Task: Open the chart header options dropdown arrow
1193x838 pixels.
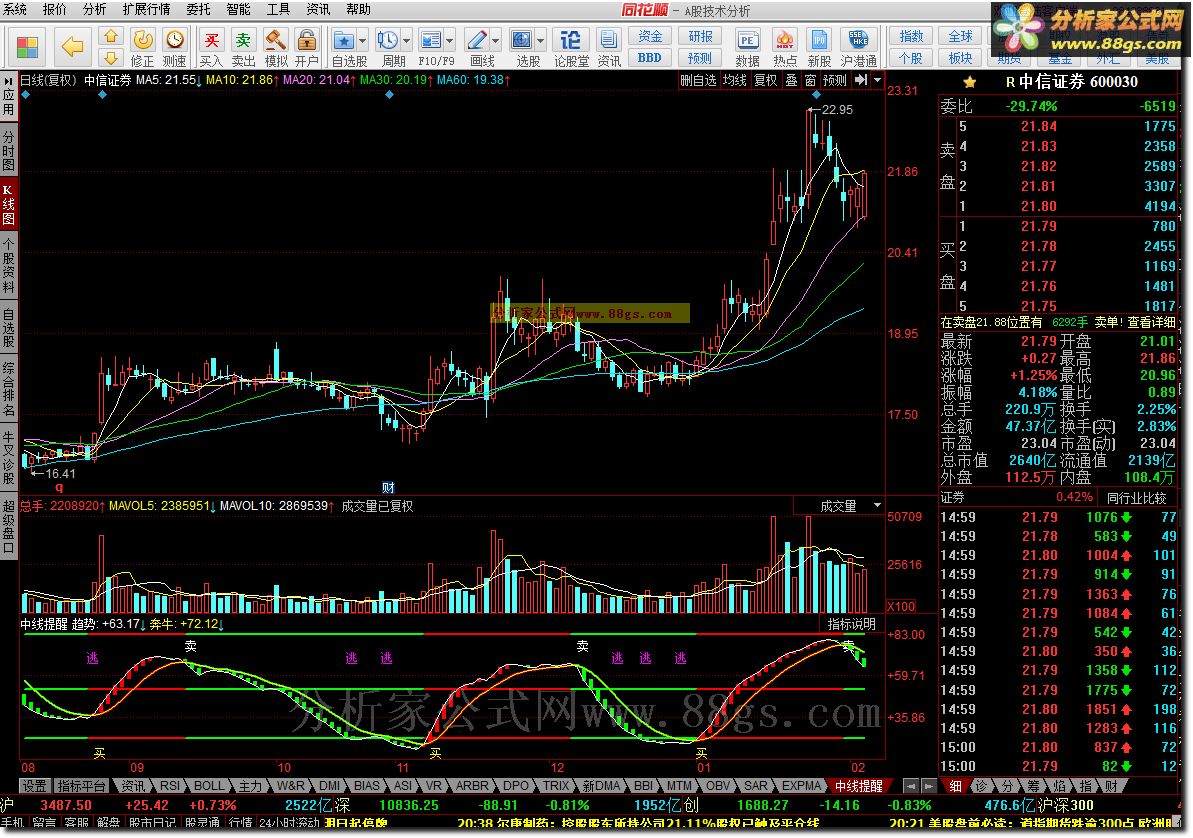Action: tap(877, 80)
